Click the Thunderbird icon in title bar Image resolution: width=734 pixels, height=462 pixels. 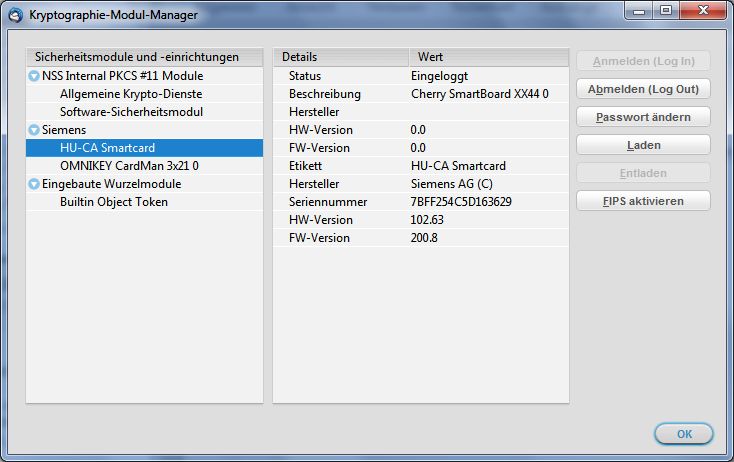tap(16, 15)
